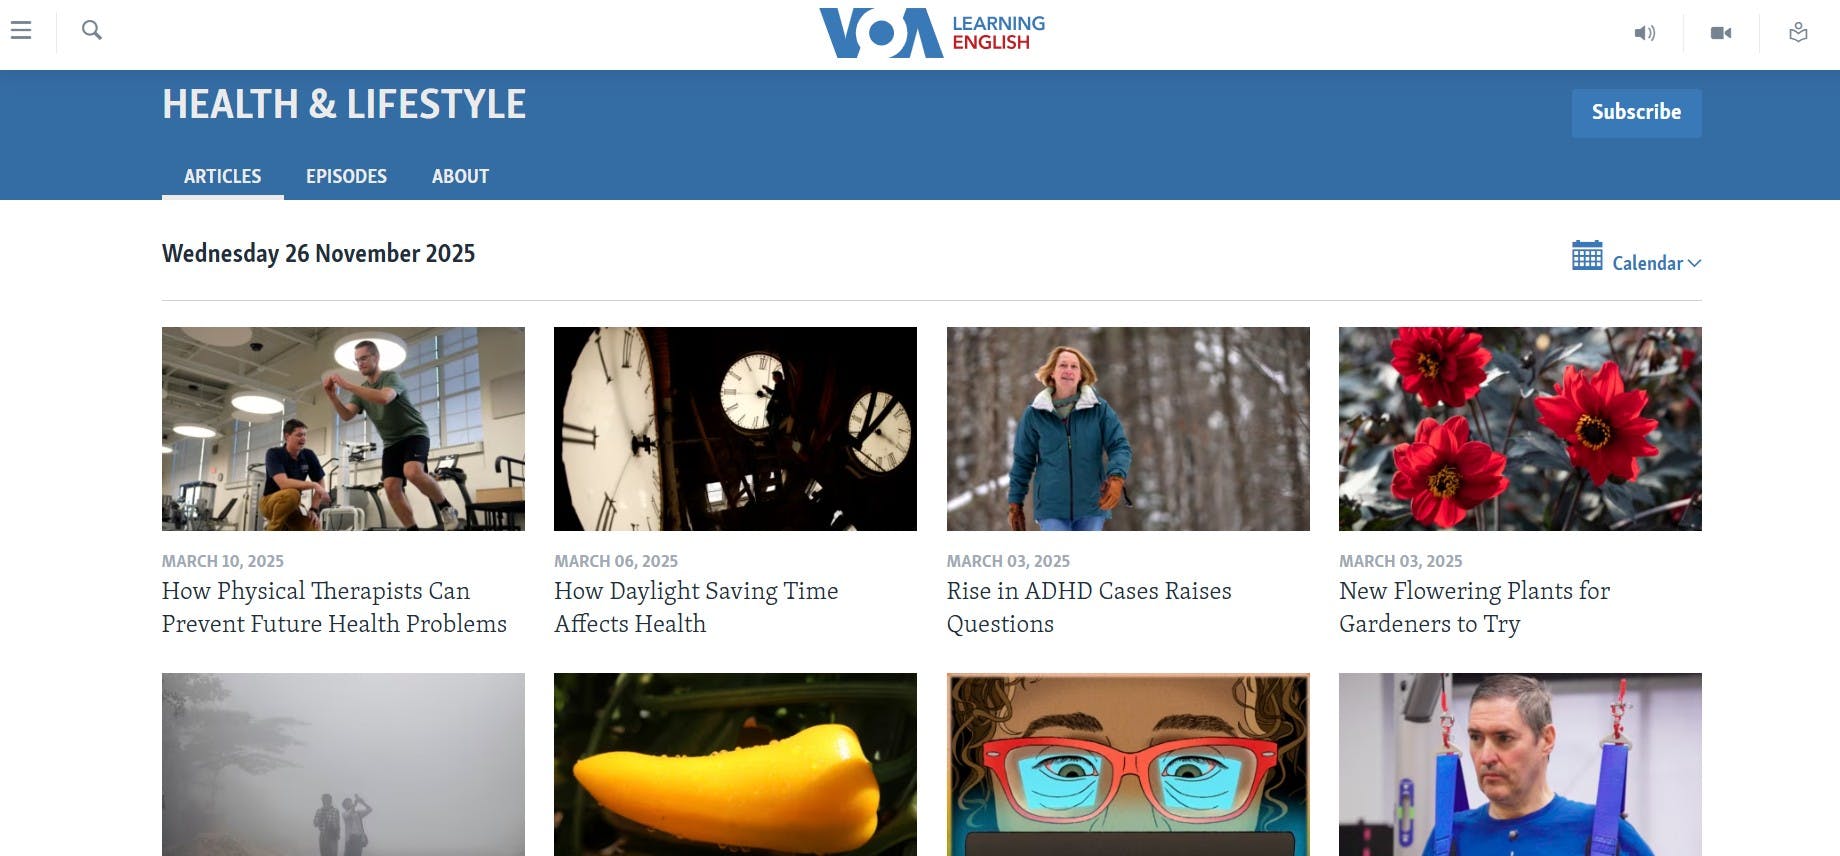
Task: Click the illustrated red glasses thumbnail
Action: [x=1128, y=764]
